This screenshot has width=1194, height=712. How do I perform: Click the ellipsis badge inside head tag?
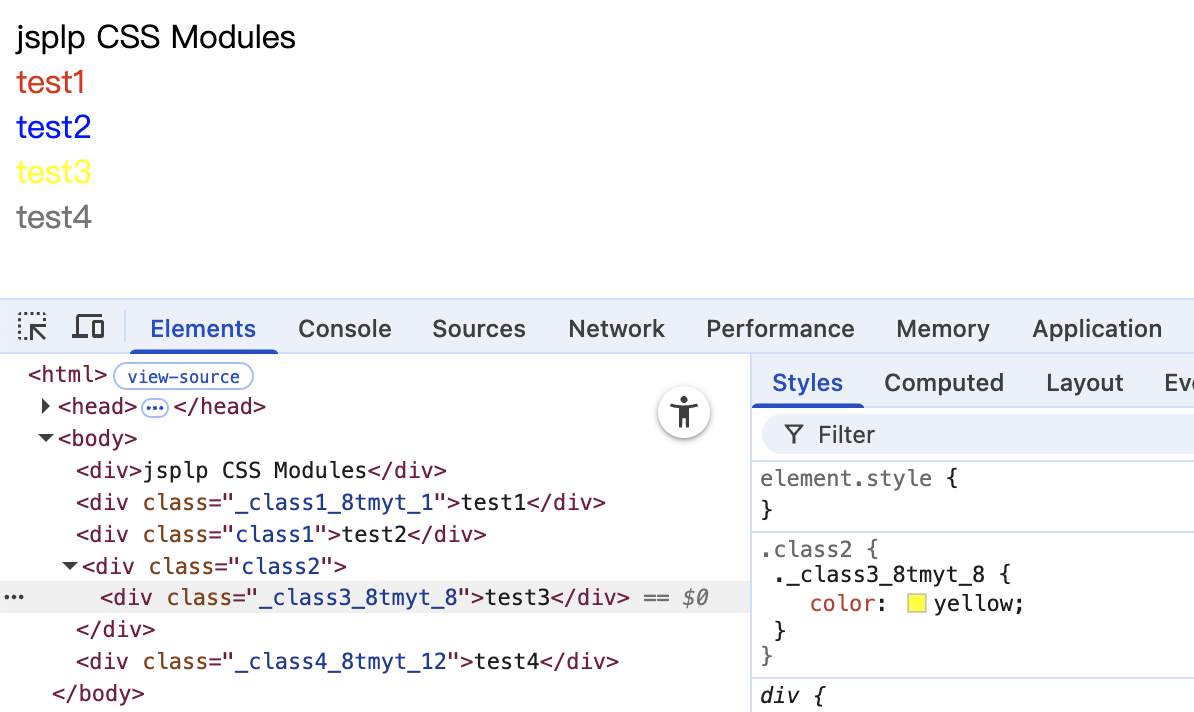click(155, 407)
